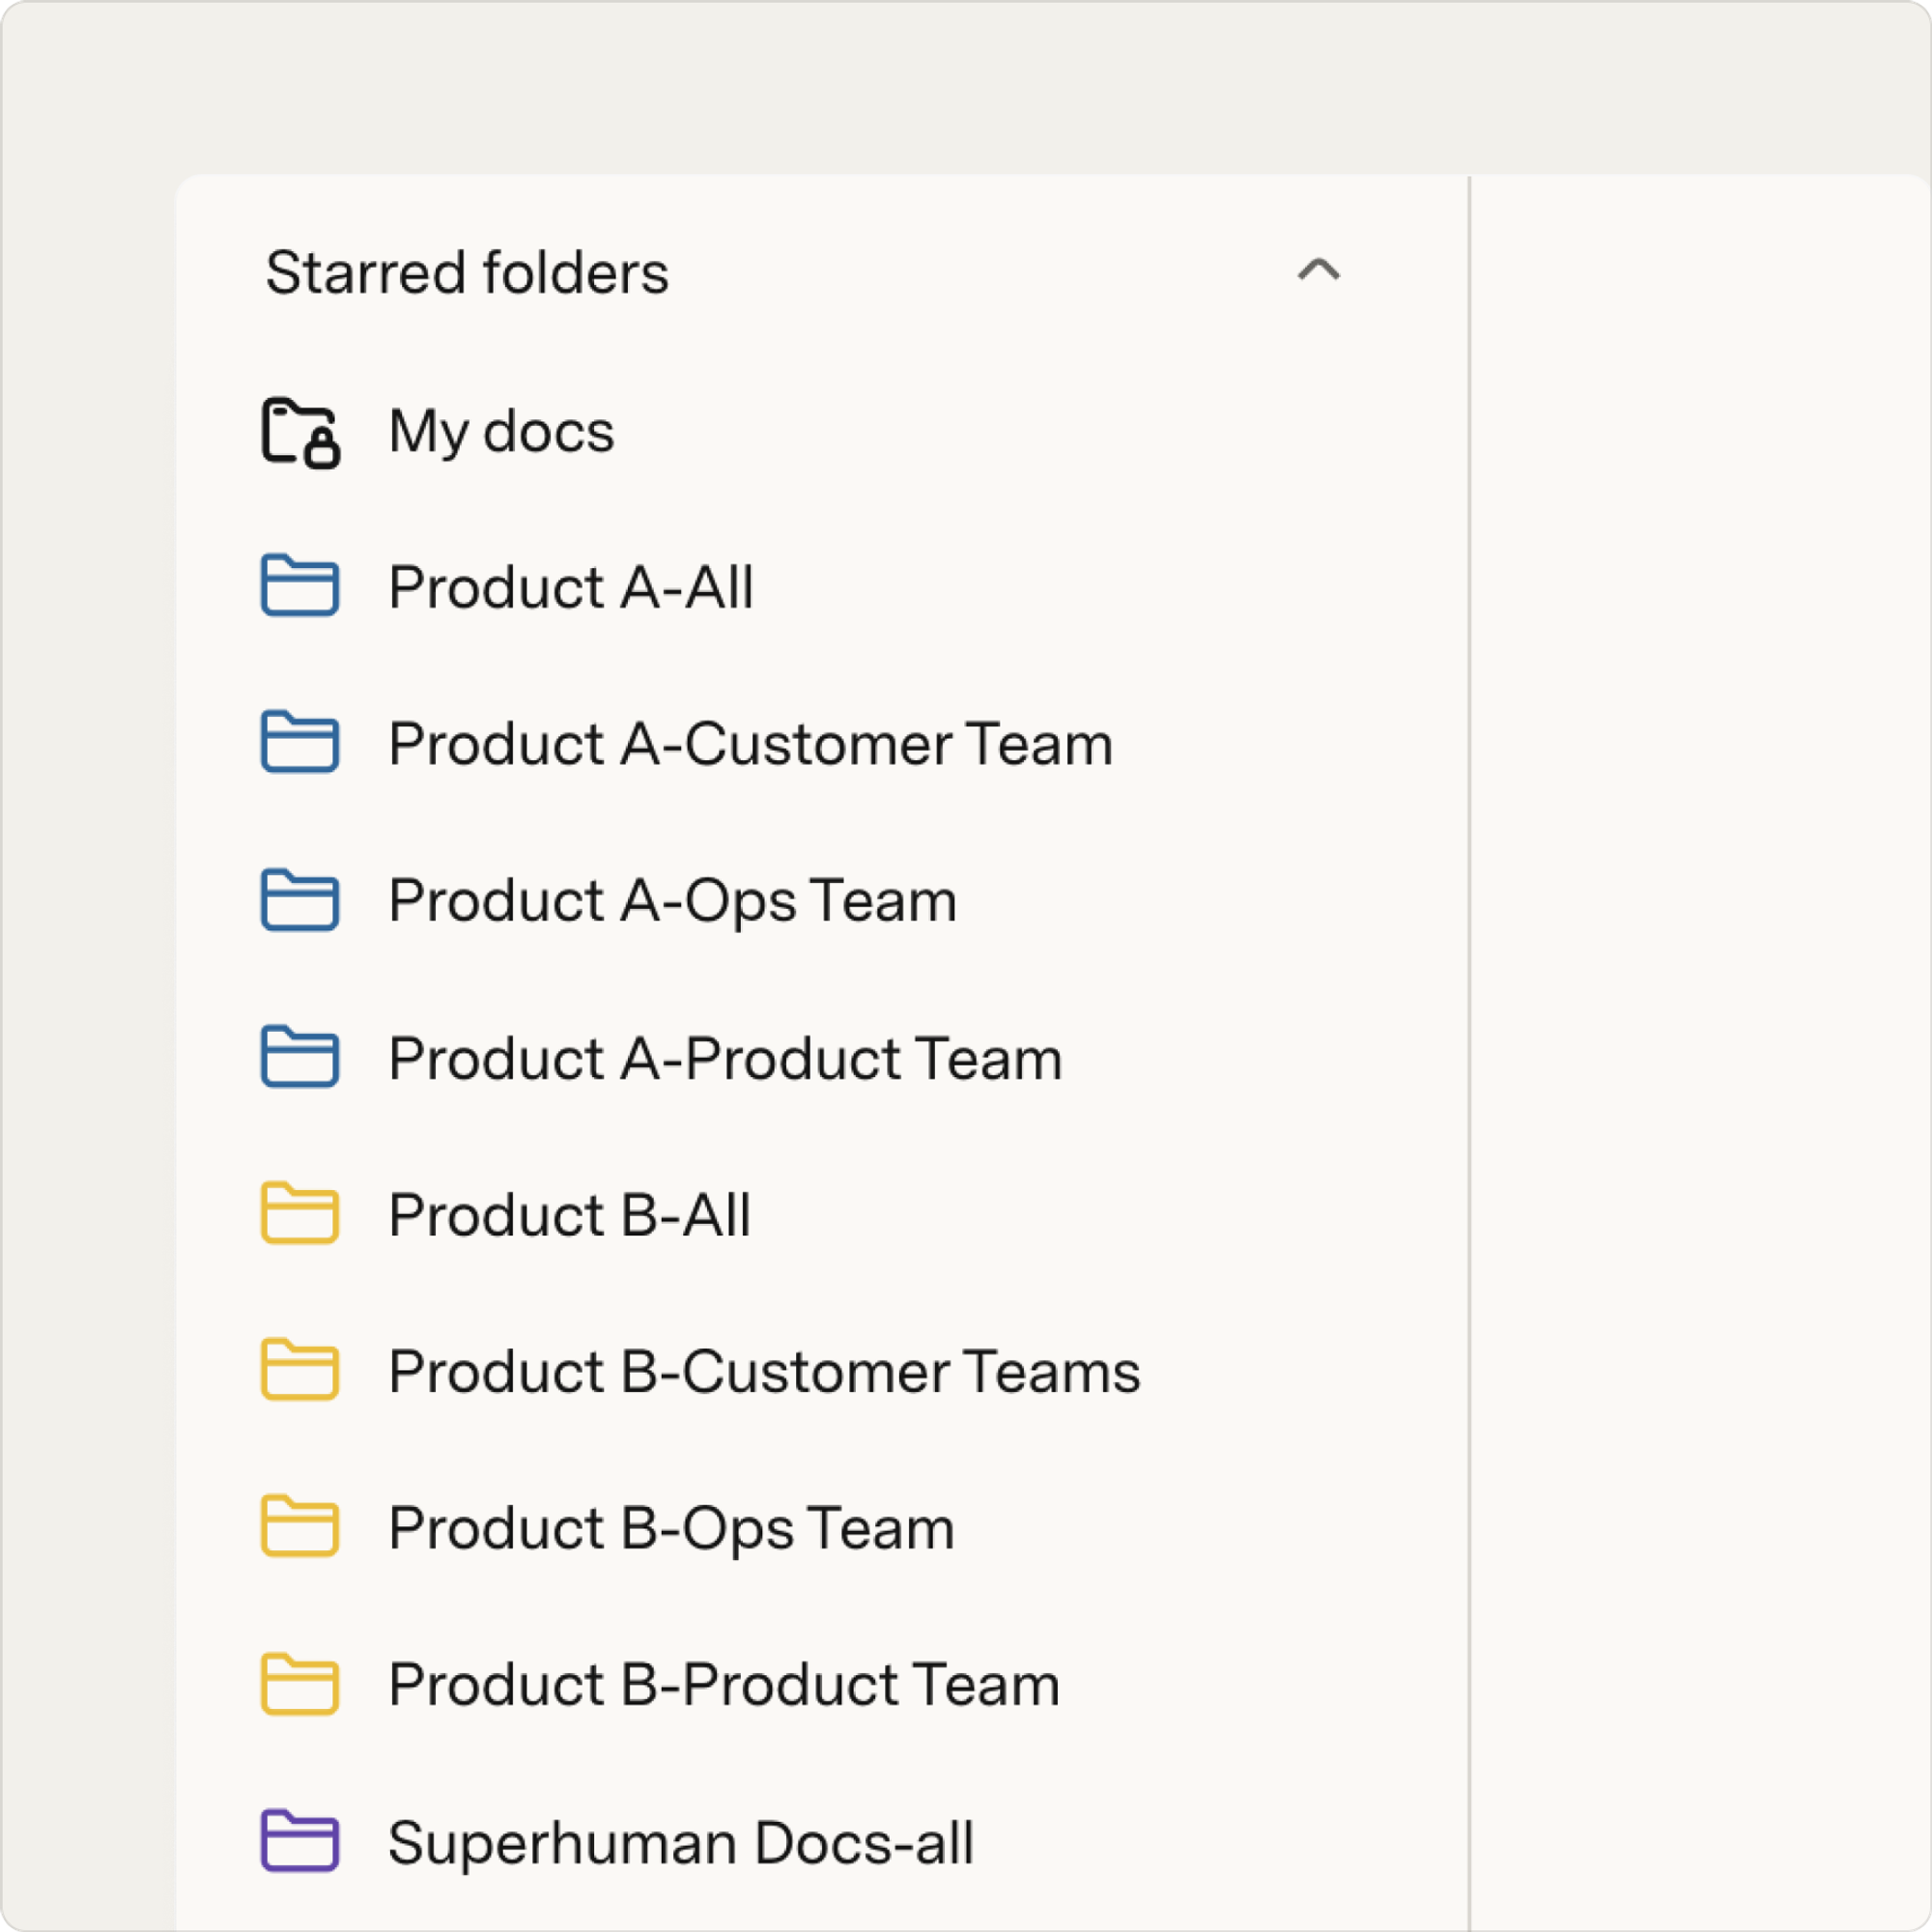Viewport: 1932px width, 1932px height.
Task: Click the blue folder icon for Product A-All
Action: click(300, 585)
